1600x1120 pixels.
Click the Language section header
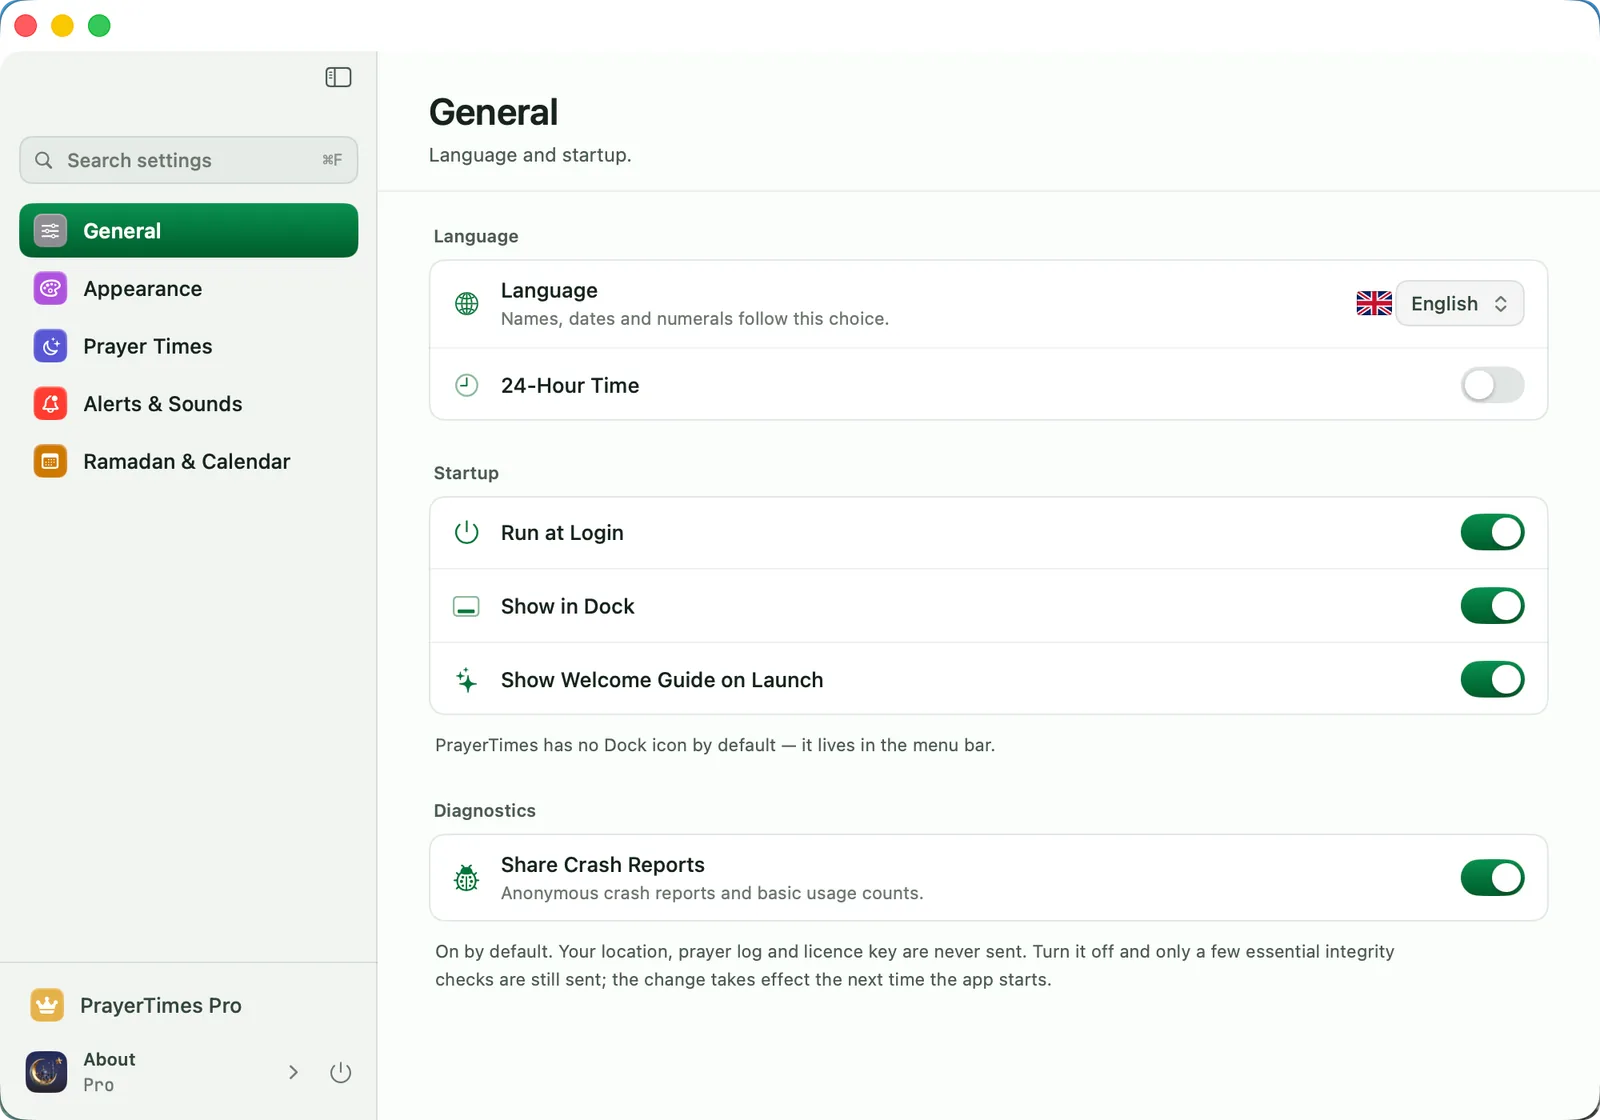(x=476, y=236)
